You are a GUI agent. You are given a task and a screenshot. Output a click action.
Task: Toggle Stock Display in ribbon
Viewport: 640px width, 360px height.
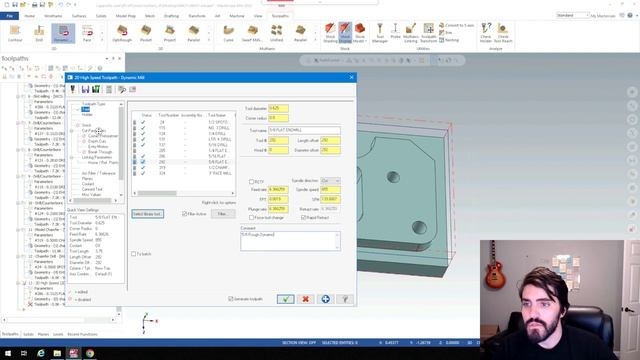pyautogui.click(x=345, y=33)
